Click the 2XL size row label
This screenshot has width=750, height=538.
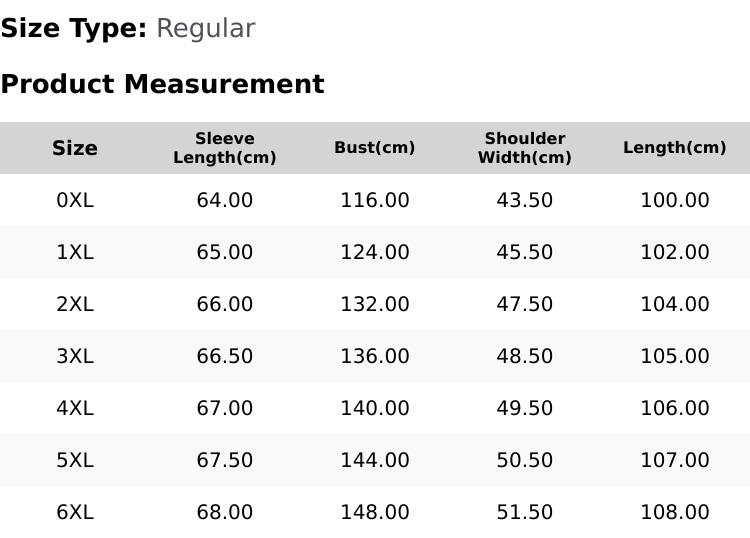(75, 304)
